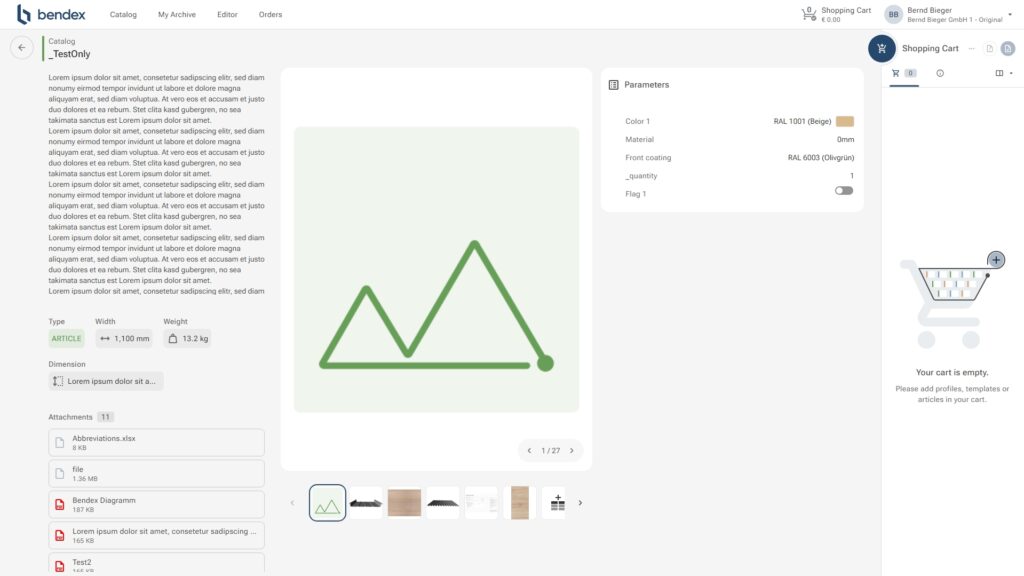Click the outlined document icon in the cart header
Viewport: 1024px width, 576px height.
coord(989,48)
